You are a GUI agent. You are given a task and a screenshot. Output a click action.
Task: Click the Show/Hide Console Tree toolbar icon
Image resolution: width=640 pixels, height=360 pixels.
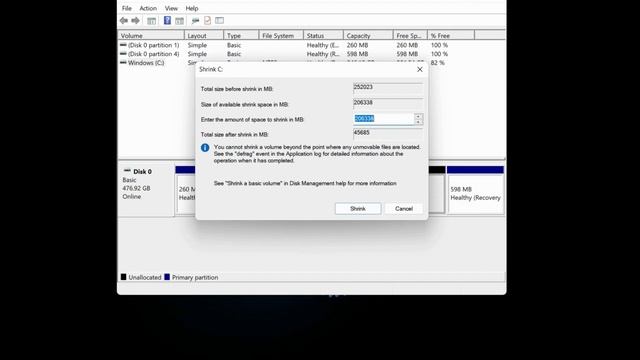(151, 20)
